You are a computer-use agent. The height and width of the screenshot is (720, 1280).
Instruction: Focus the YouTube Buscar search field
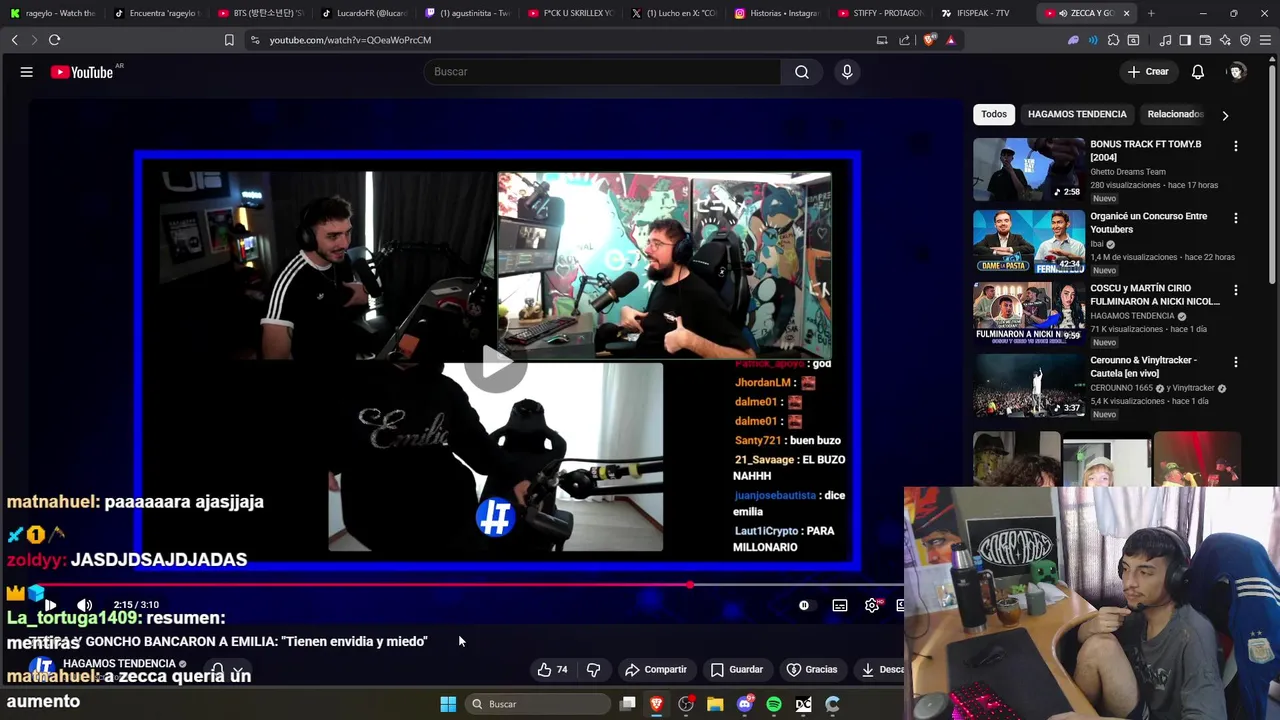click(x=603, y=72)
